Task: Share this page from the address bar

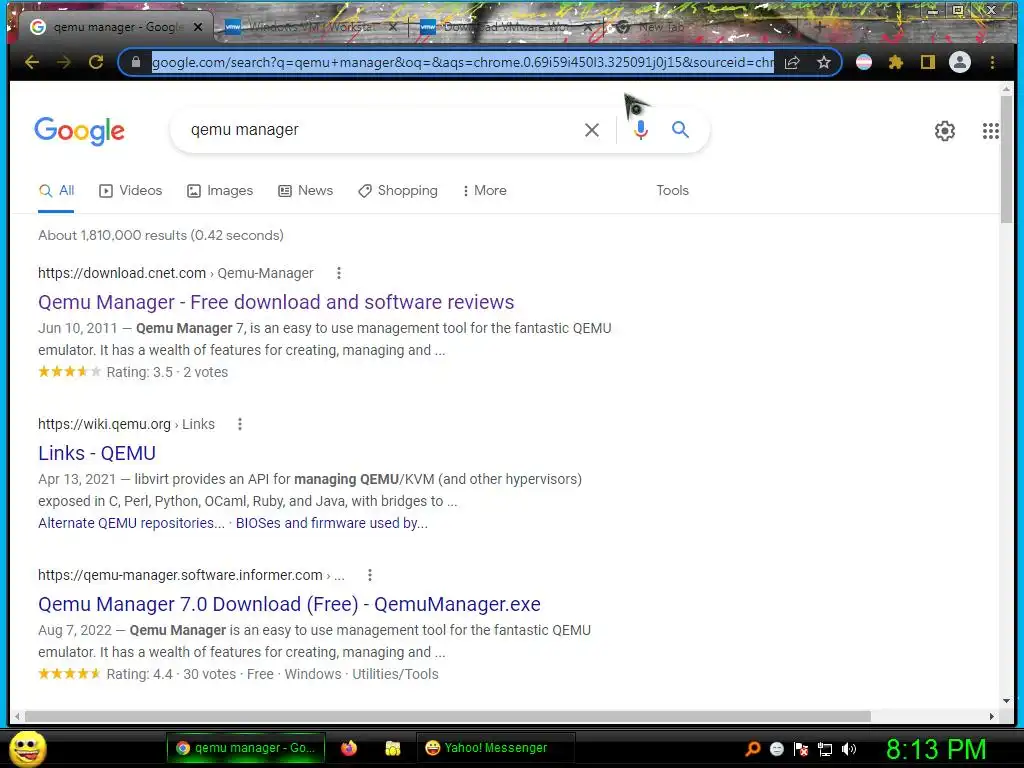Action: coord(792,62)
